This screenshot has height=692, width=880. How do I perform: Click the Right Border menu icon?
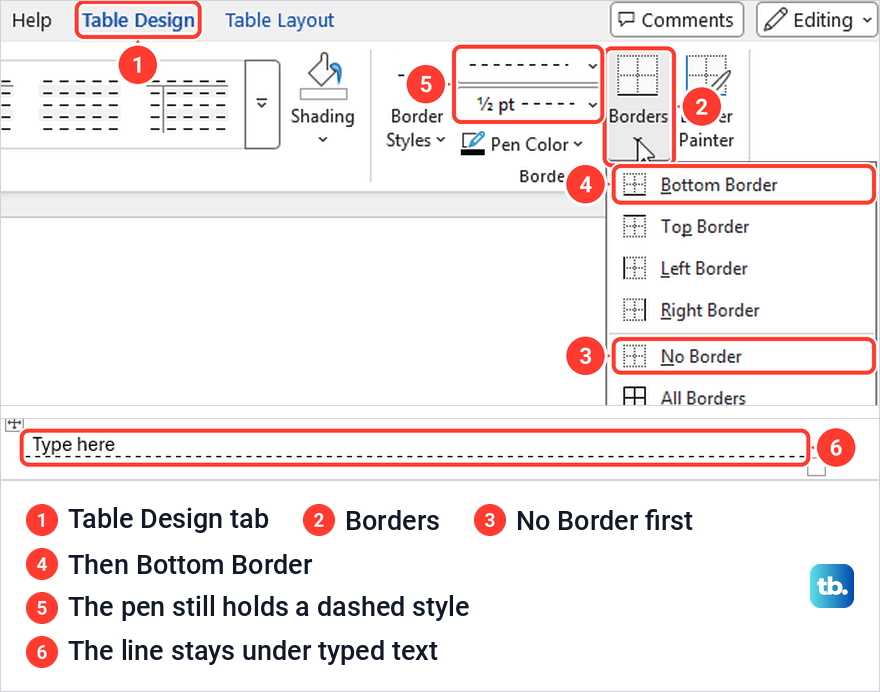pyautogui.click(x=635, y=310)
